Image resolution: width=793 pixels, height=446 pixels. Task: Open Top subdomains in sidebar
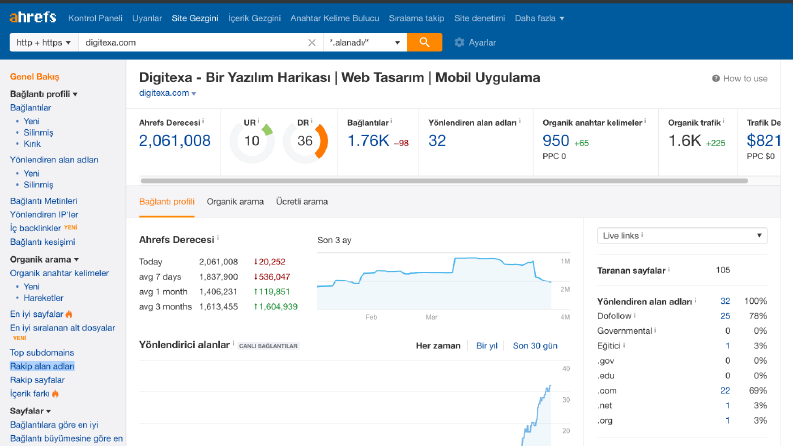(42, 352)
